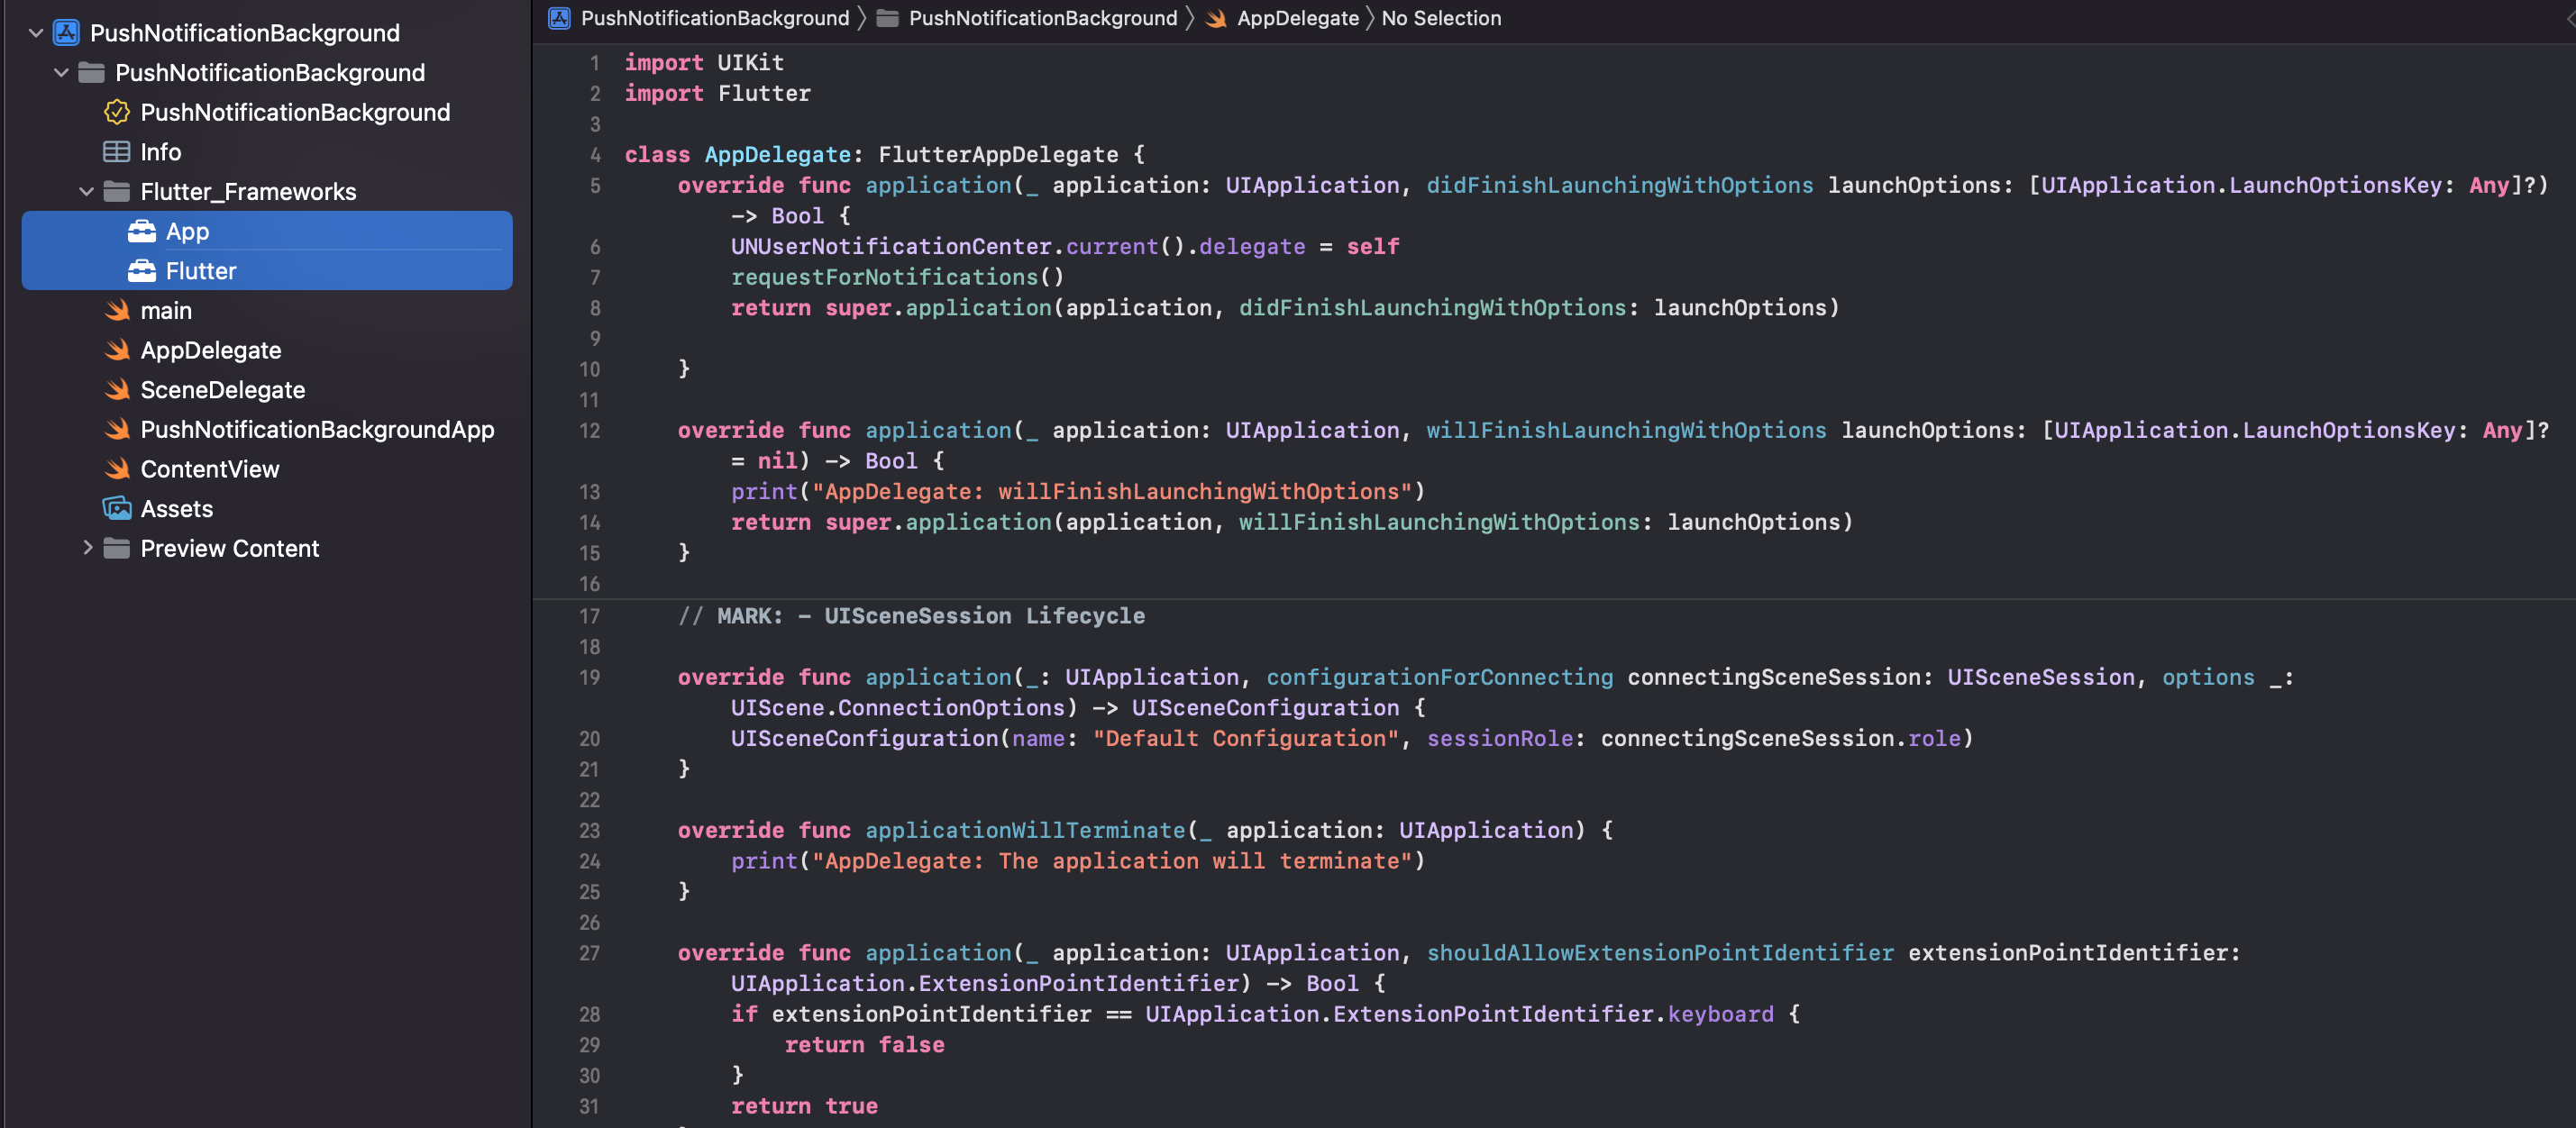Click the project app icon in the breadcrumb bar

pyautogui.click(x=560, y=18)
